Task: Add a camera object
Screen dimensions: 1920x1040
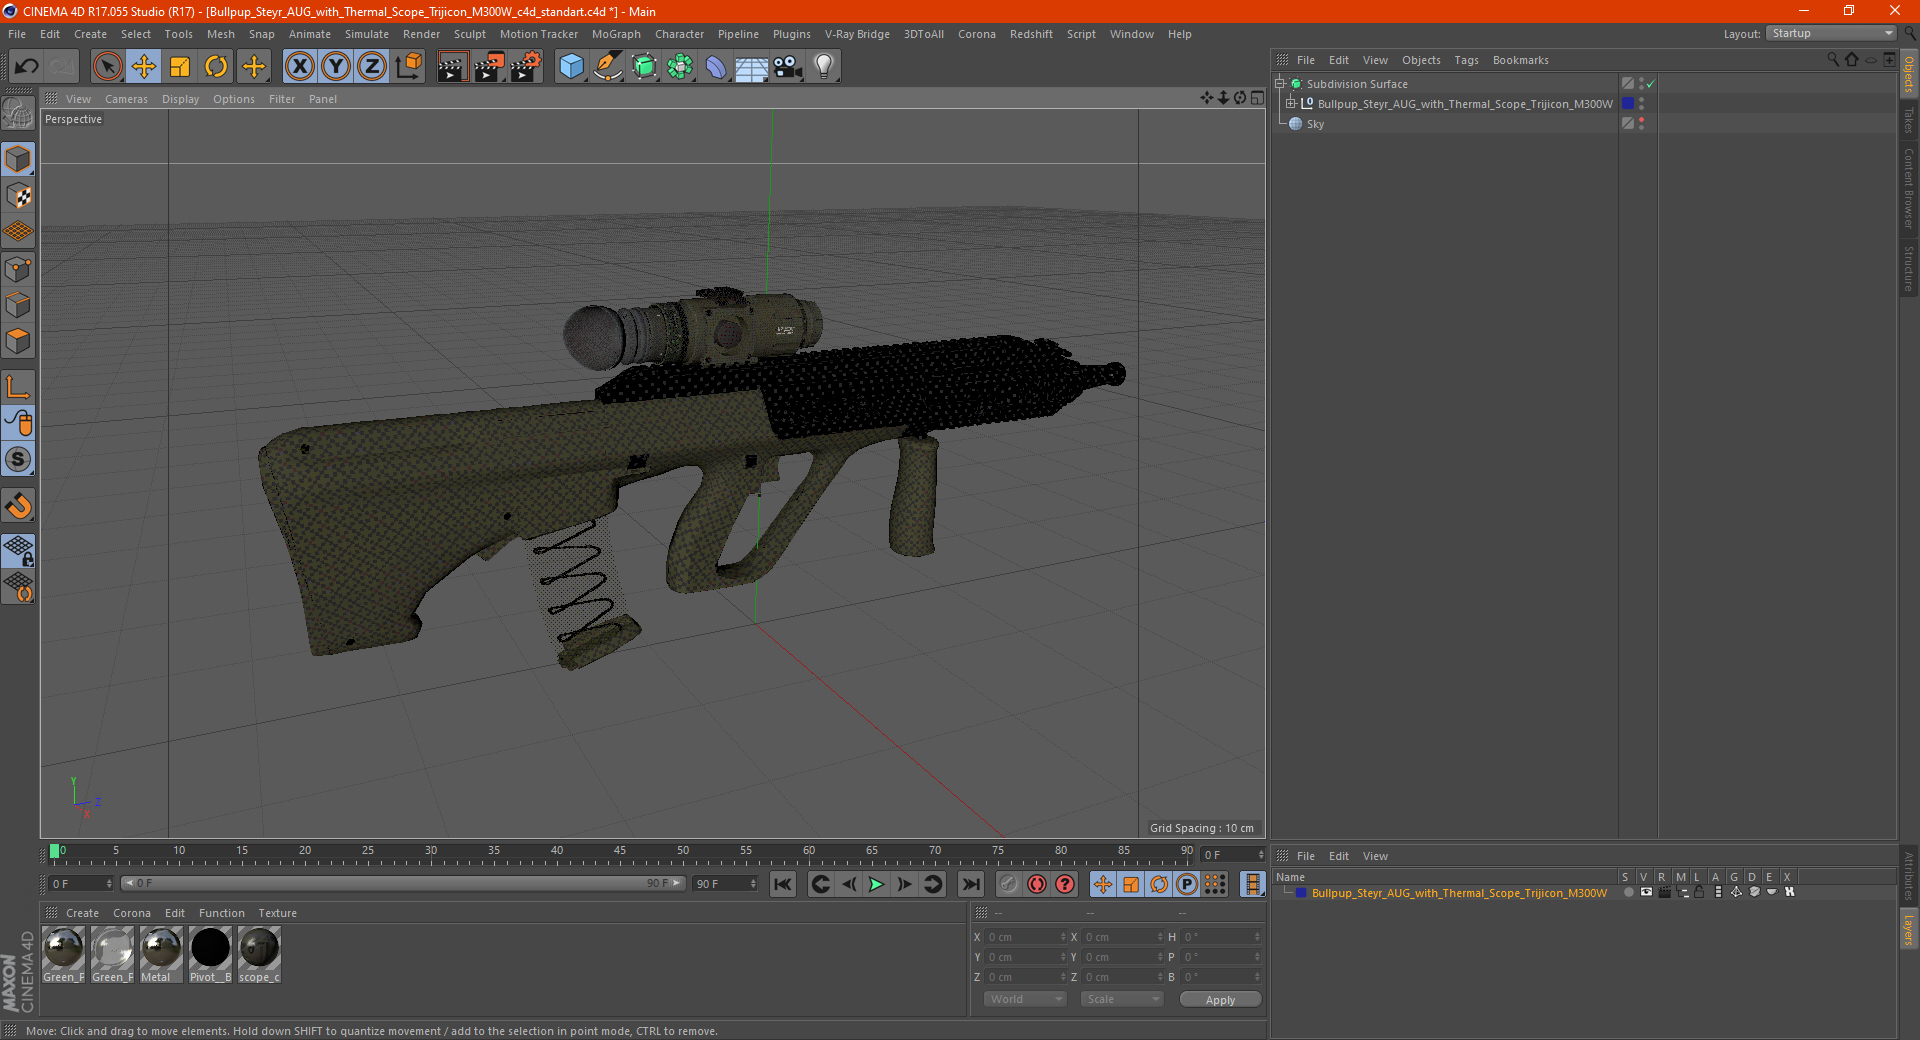Action: (x=788, y=67)
